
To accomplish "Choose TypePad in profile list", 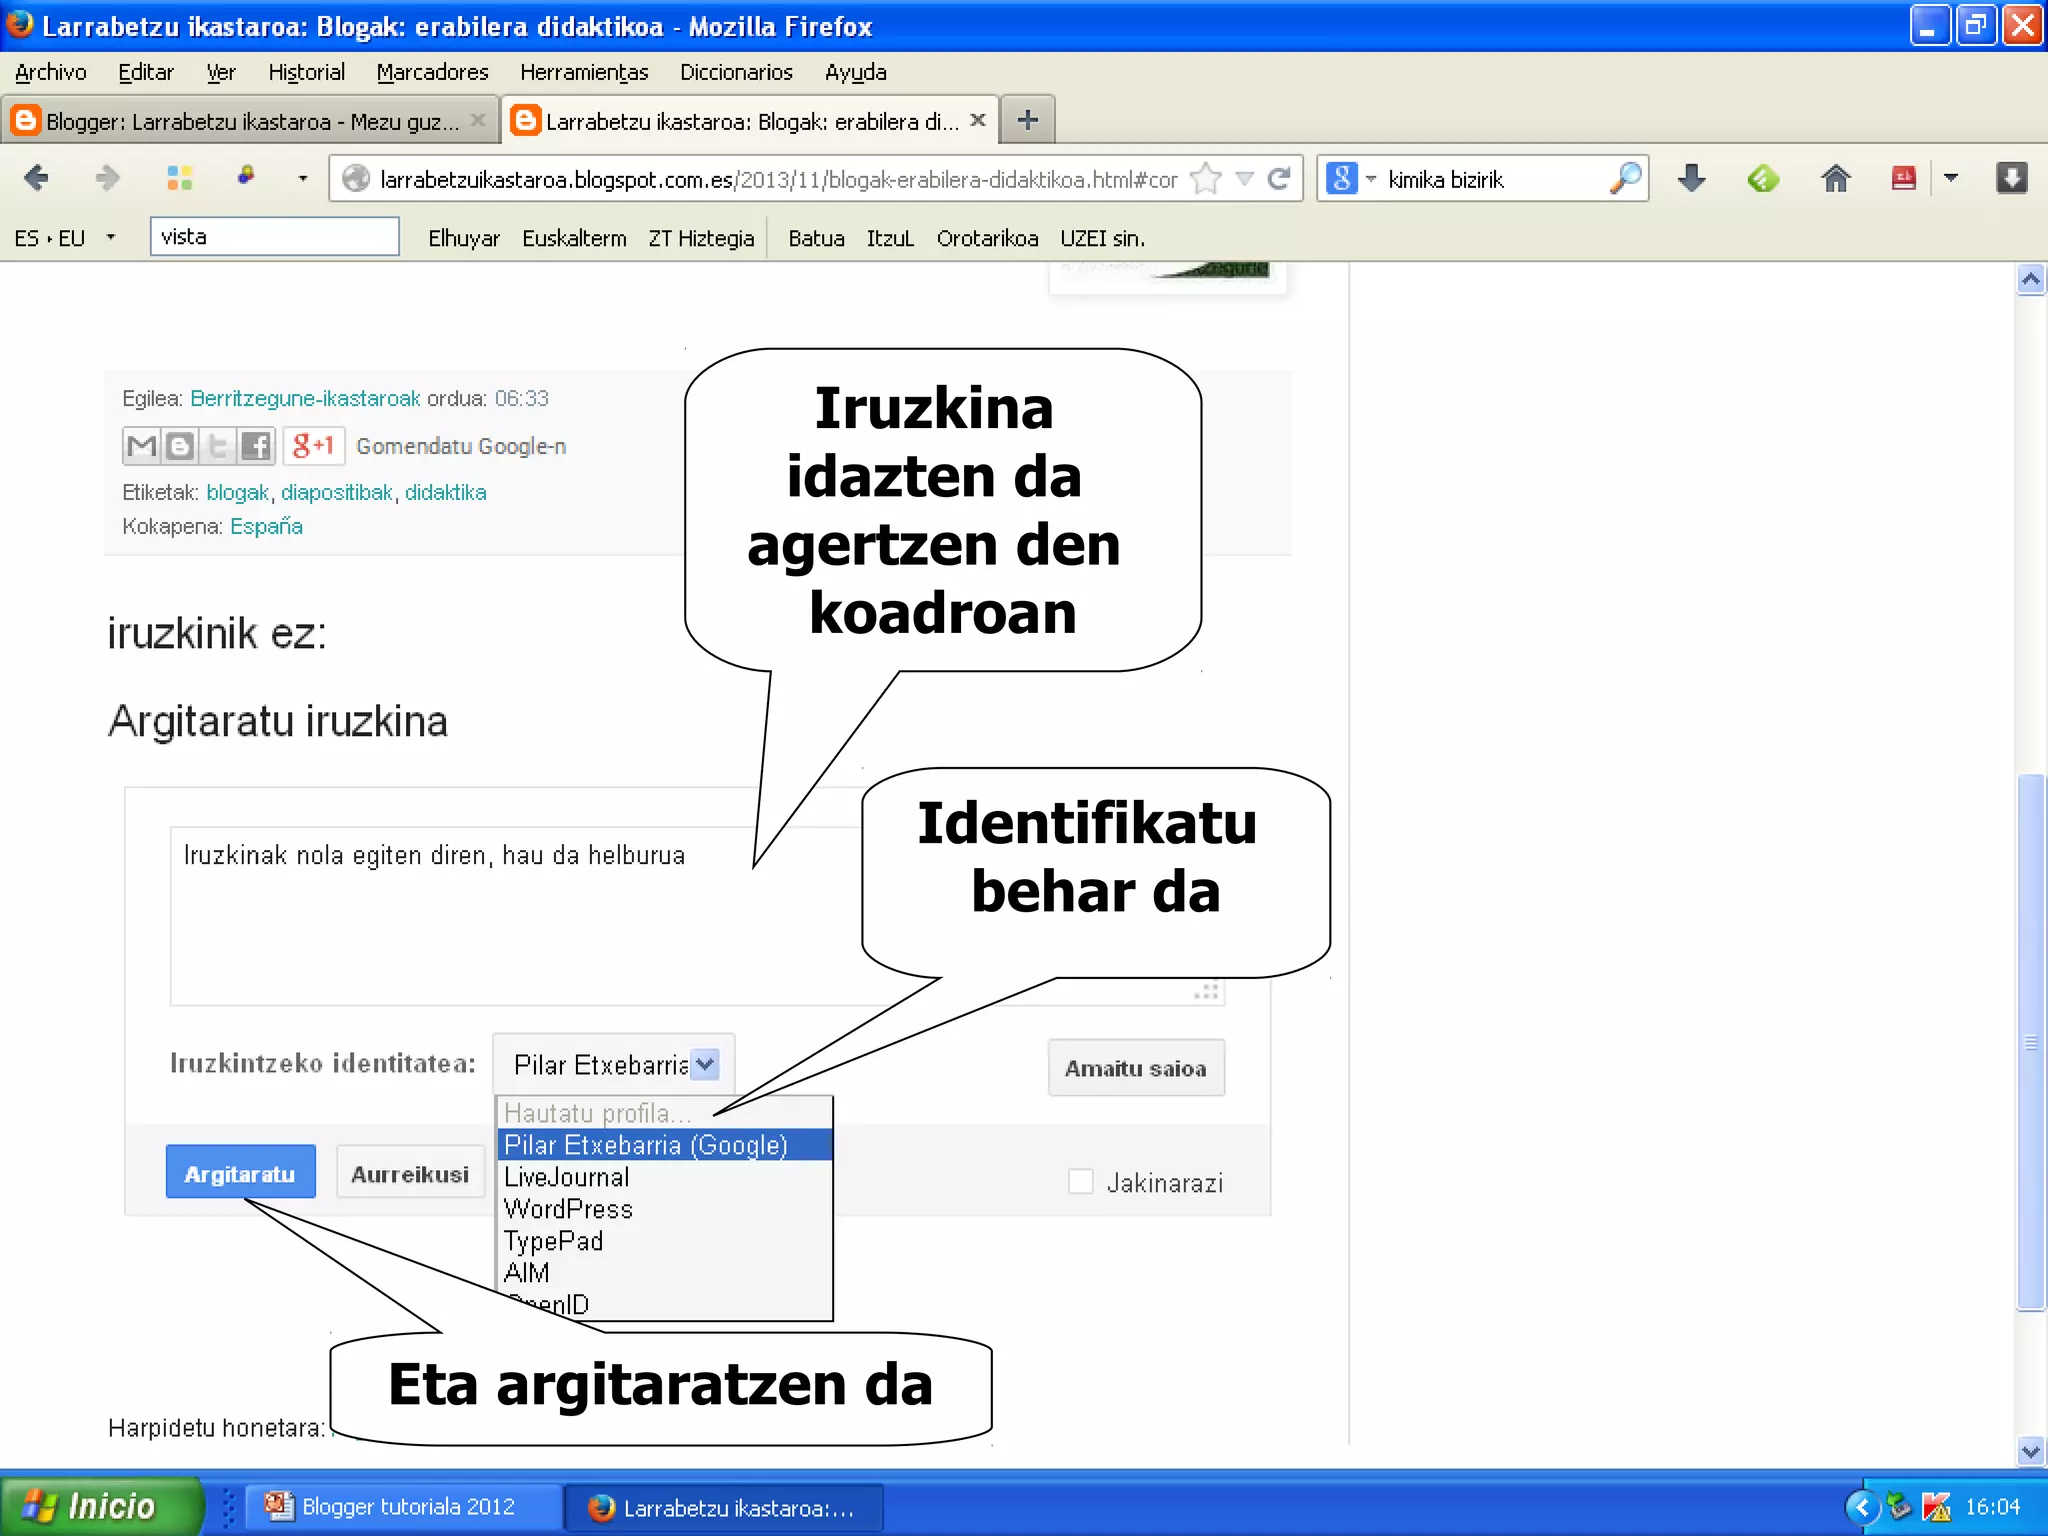I will [x=665, y=1241].
